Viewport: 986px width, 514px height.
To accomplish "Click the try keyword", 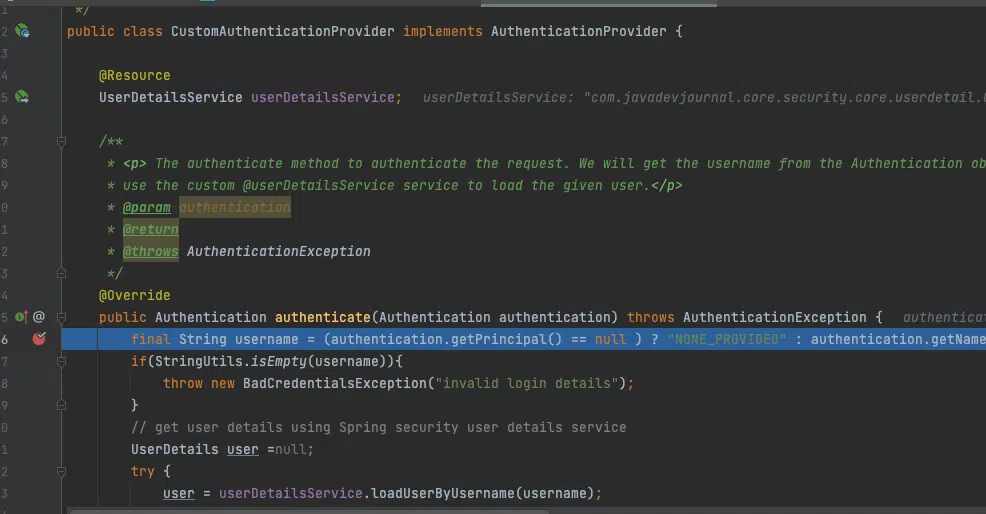I will pos(143,472).
